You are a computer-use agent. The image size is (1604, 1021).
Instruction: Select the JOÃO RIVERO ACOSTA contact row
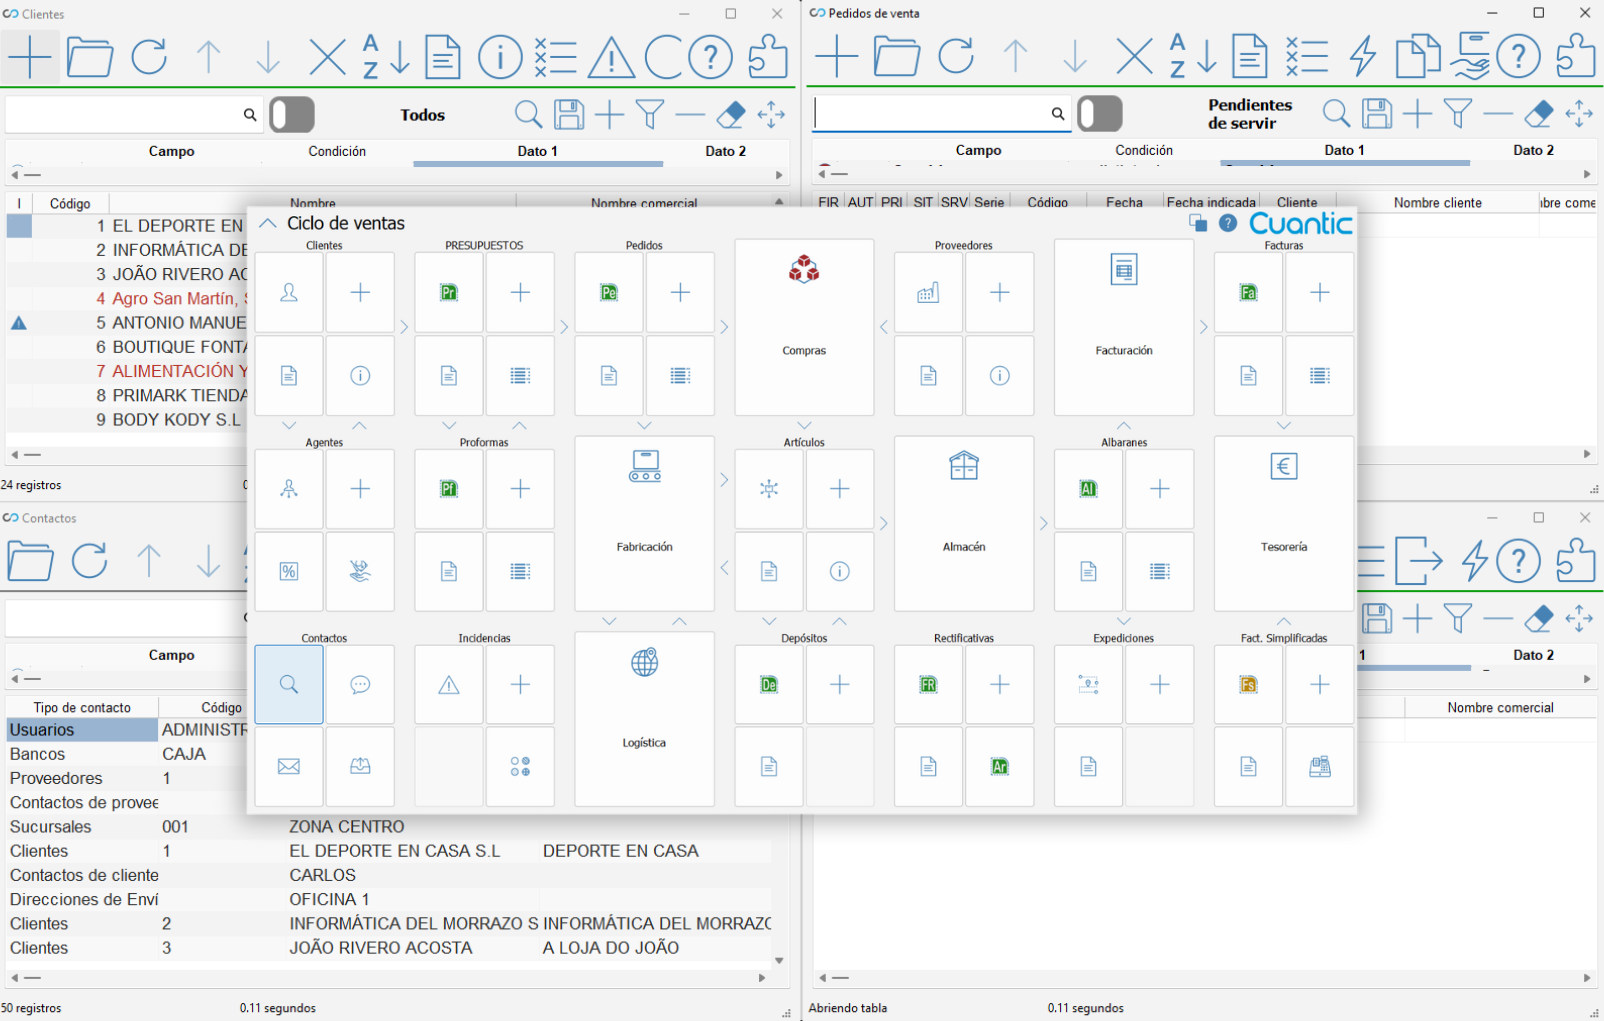coord(388,948)
